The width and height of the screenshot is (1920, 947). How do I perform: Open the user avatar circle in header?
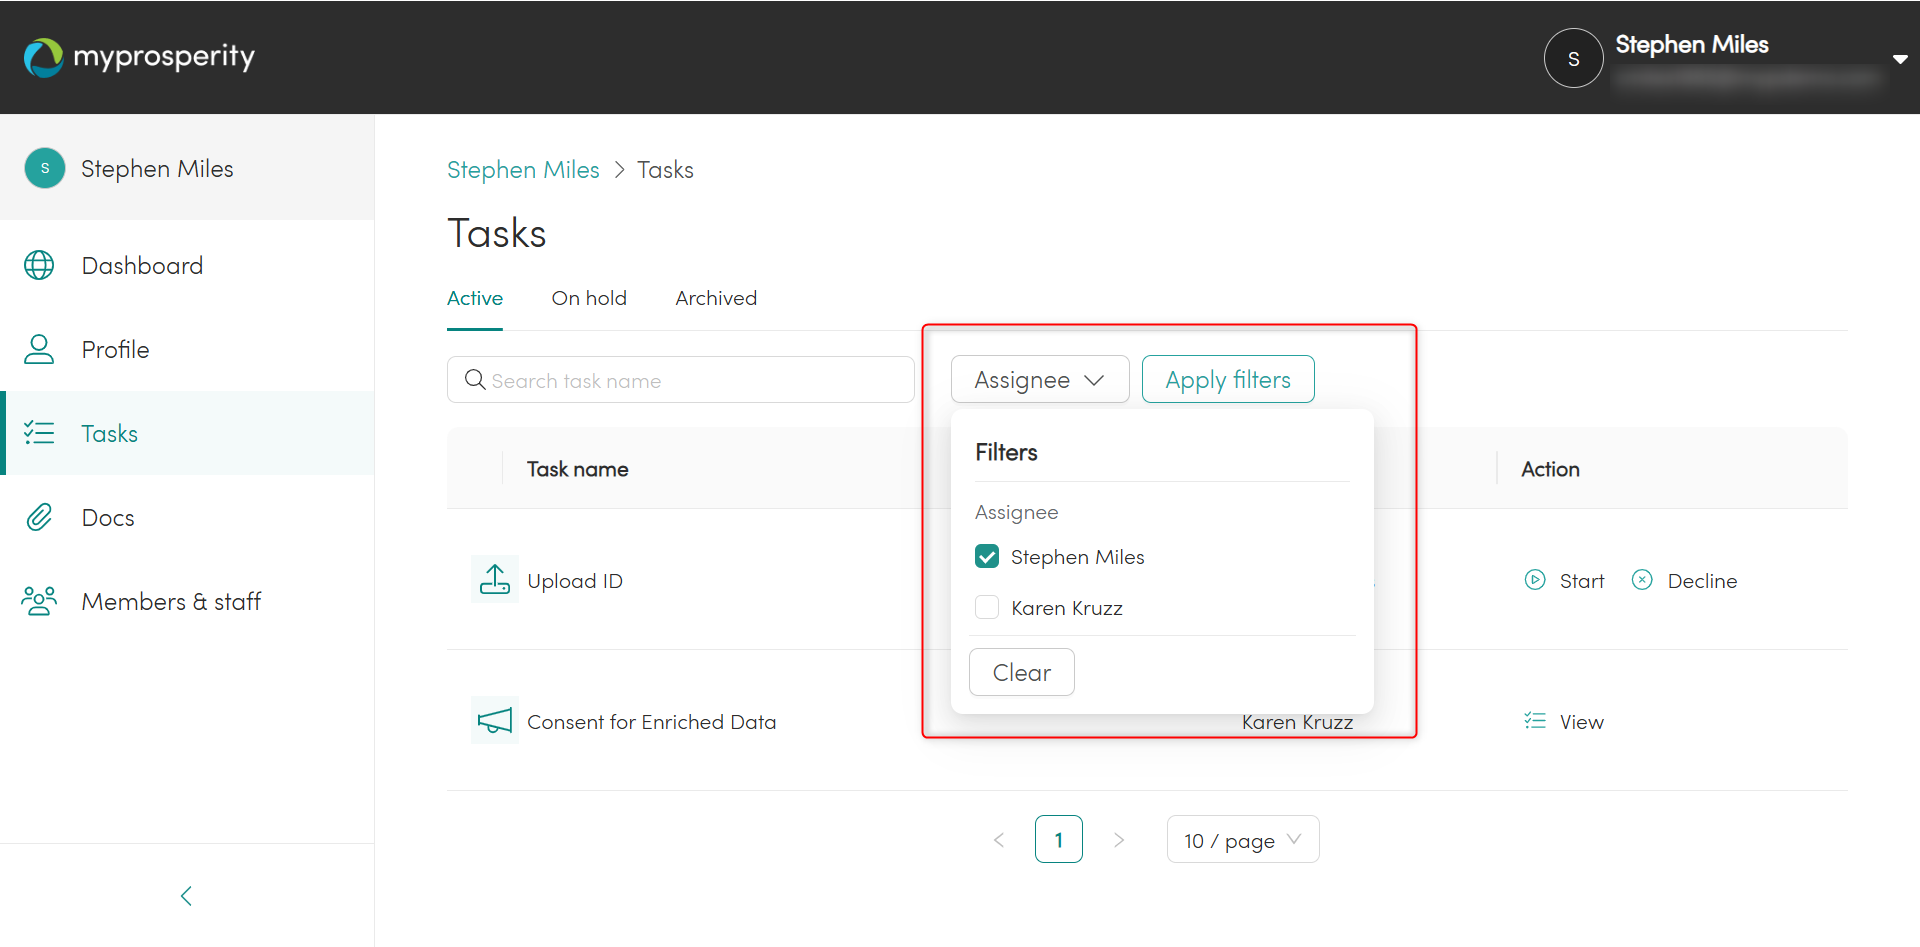click(1573, 58)
